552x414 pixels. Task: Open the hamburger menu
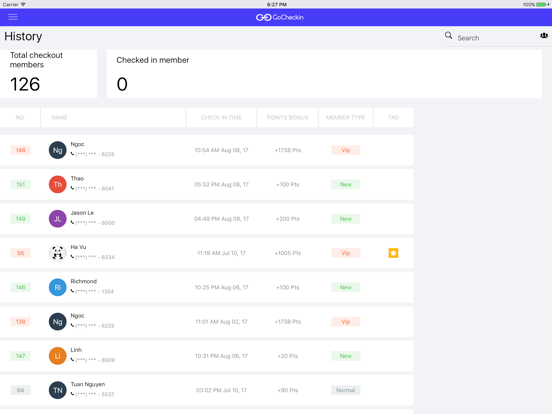tap(13, 17)
